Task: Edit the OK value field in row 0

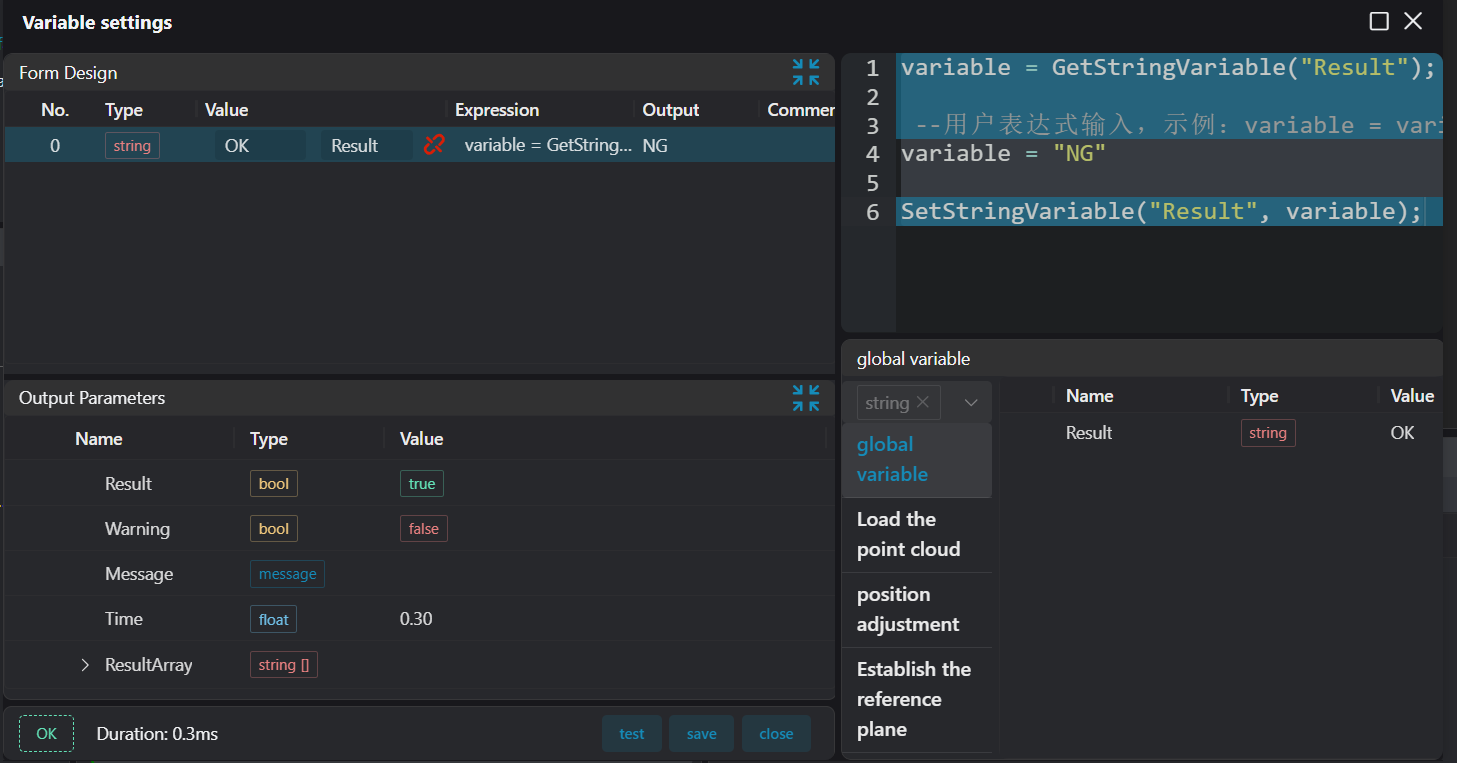Action: (260, 145)
